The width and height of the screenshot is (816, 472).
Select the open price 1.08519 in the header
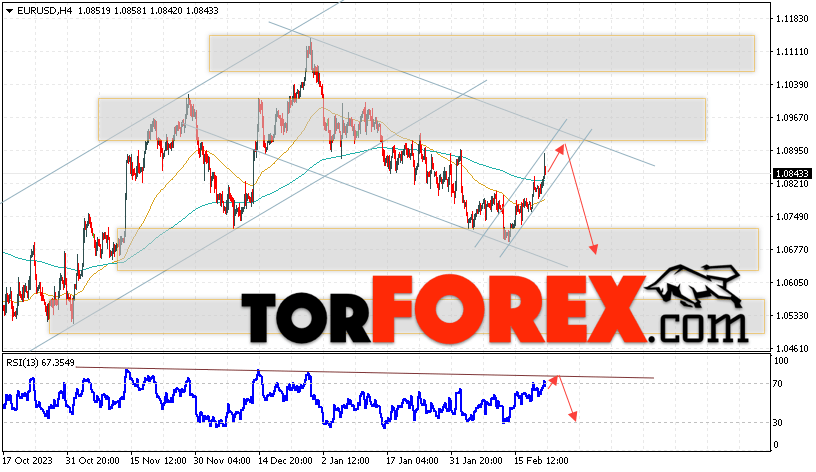(94, 10)
